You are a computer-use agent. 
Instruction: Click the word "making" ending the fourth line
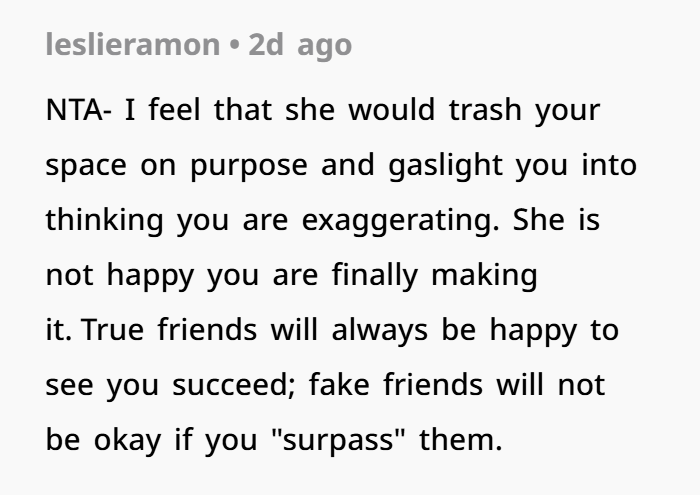coord(484,275)
